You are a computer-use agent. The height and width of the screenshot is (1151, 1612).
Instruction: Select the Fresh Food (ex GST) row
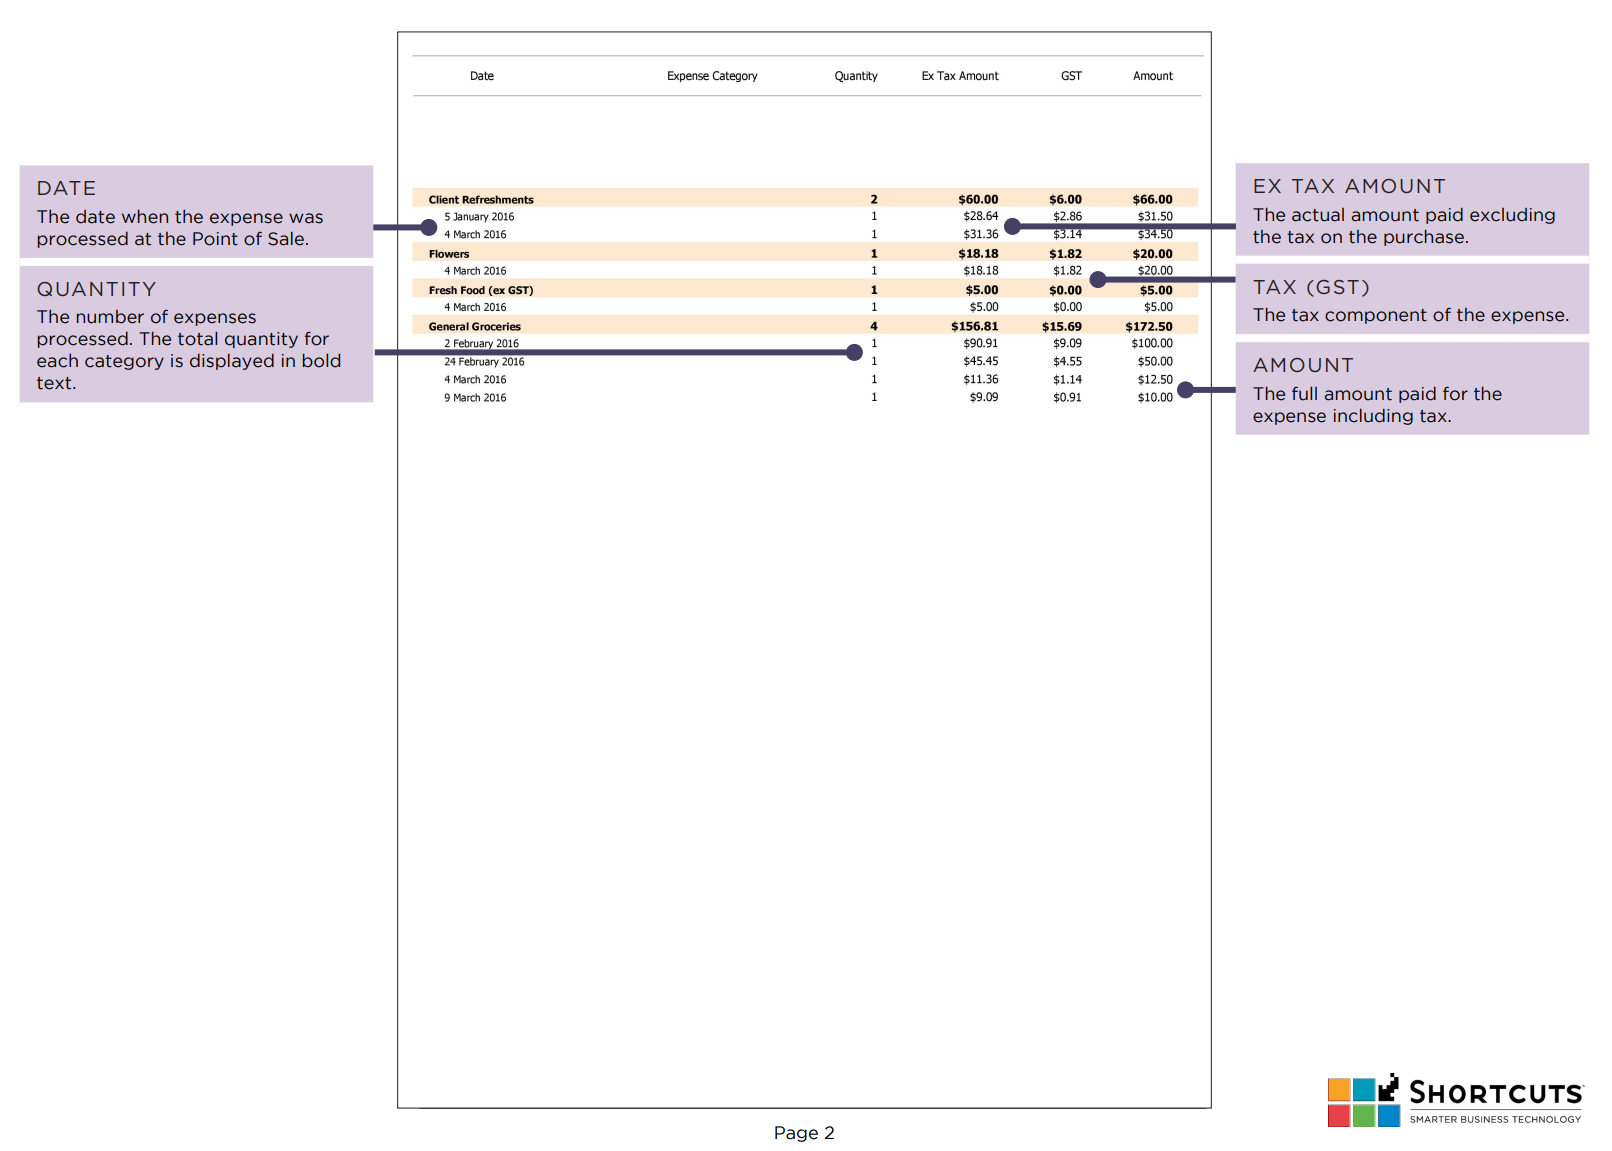coord(805,290)
